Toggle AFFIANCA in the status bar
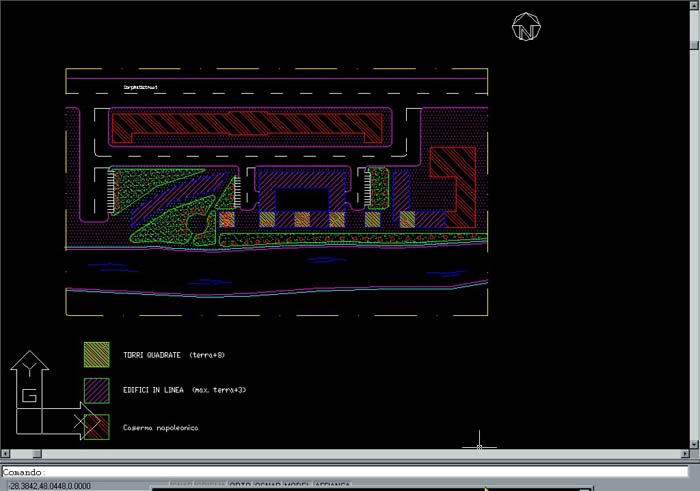700x491 pixels. pos(333,485)
